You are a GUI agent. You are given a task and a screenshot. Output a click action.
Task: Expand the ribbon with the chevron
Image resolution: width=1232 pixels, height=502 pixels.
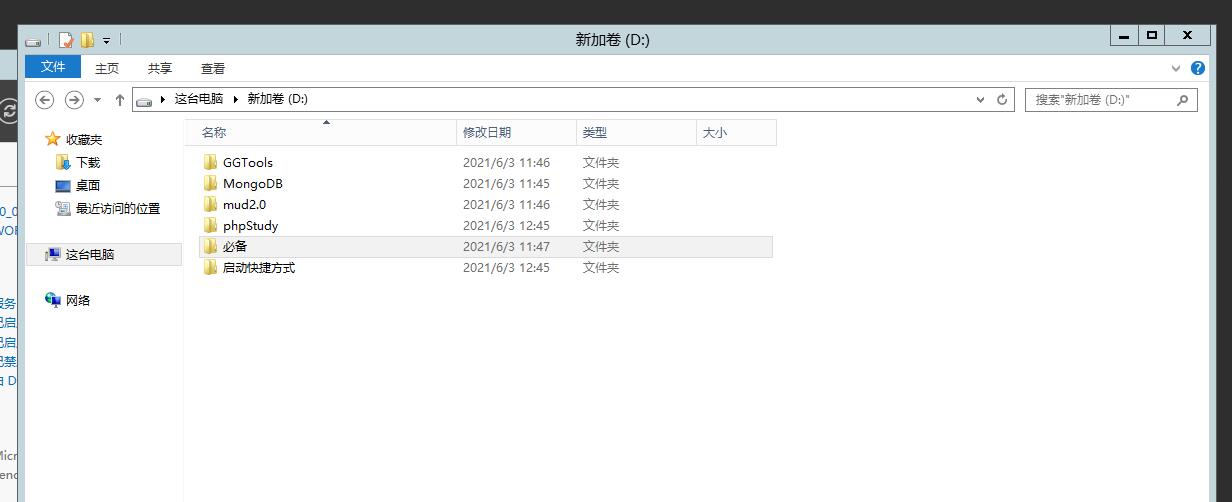[1176, 69]
